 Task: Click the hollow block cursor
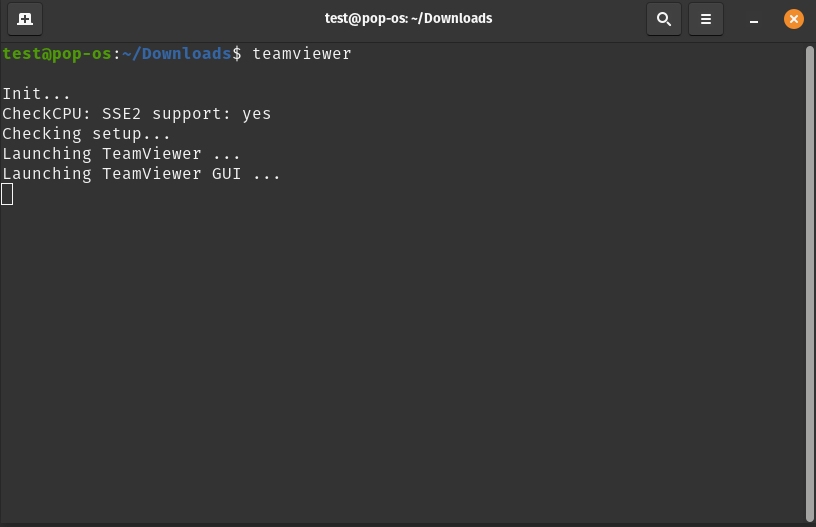[7, 194]
